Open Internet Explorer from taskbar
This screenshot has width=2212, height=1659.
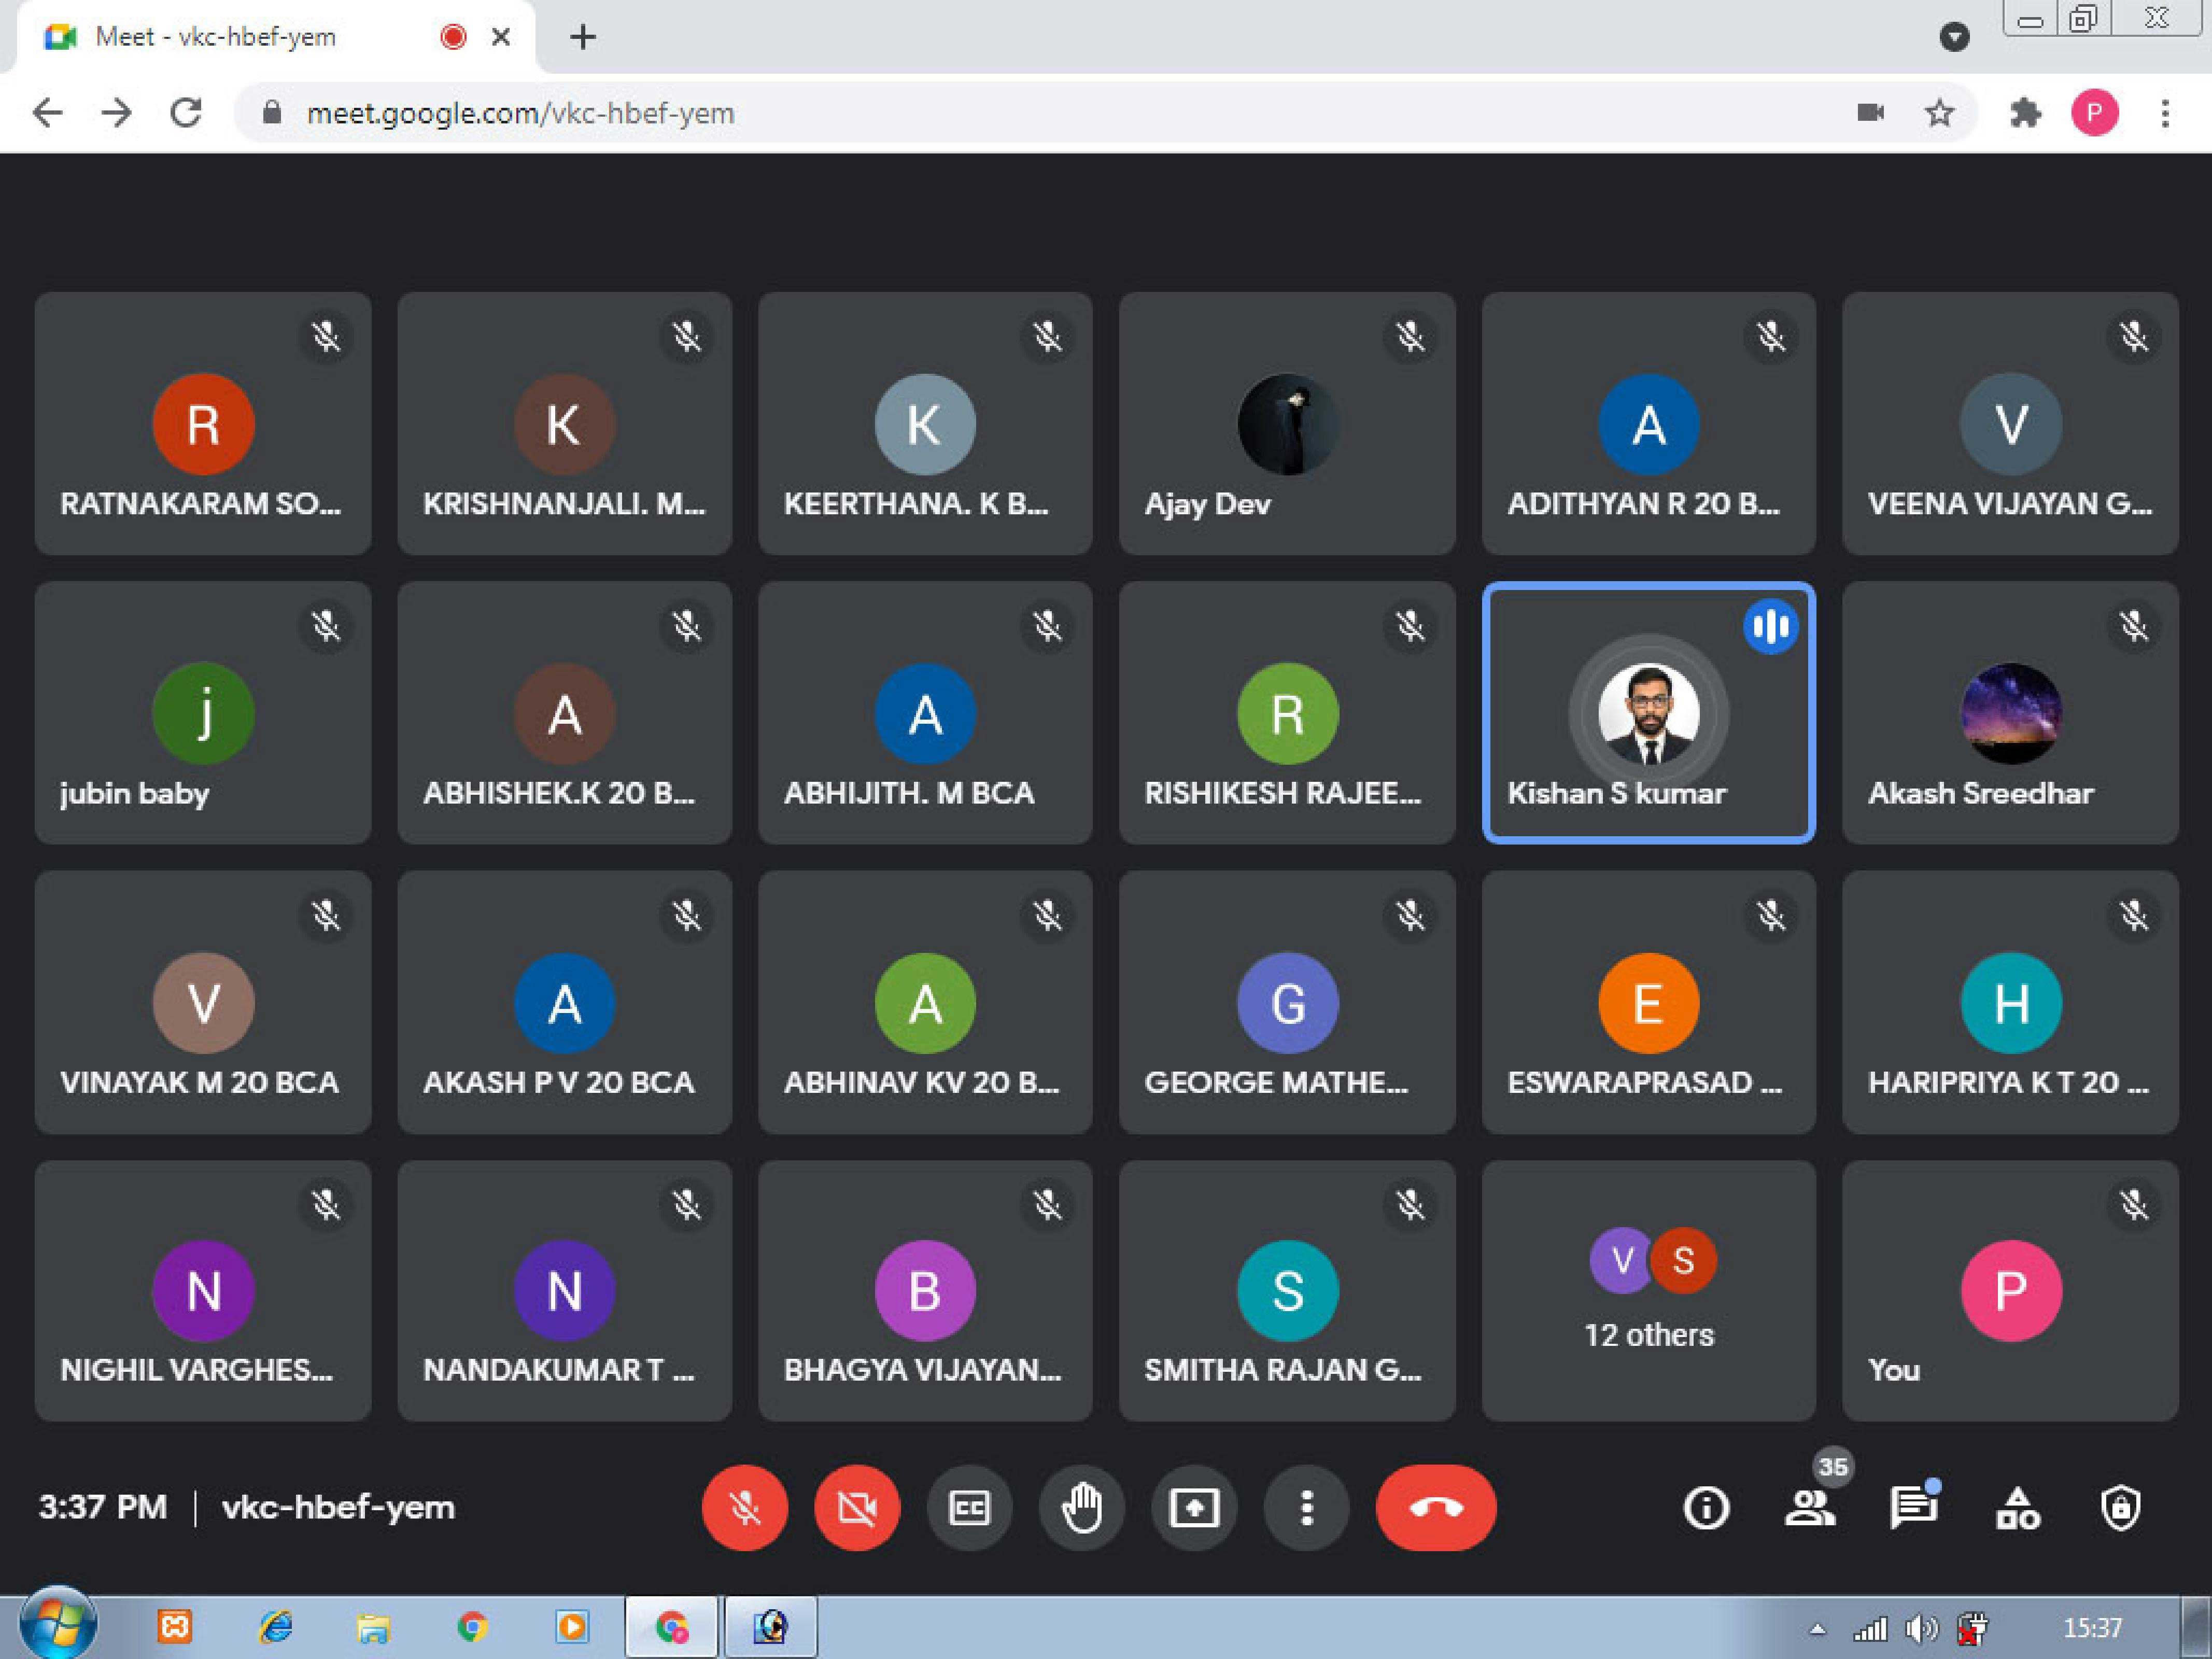(275, 1628)
